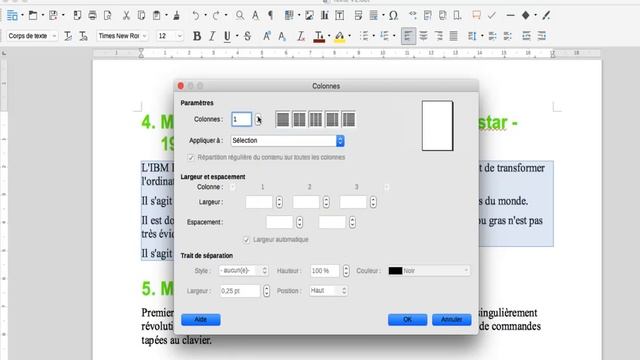Toggle formatting marks pilcrow icon
Screen dimensions: 640x360
point(270,16)
